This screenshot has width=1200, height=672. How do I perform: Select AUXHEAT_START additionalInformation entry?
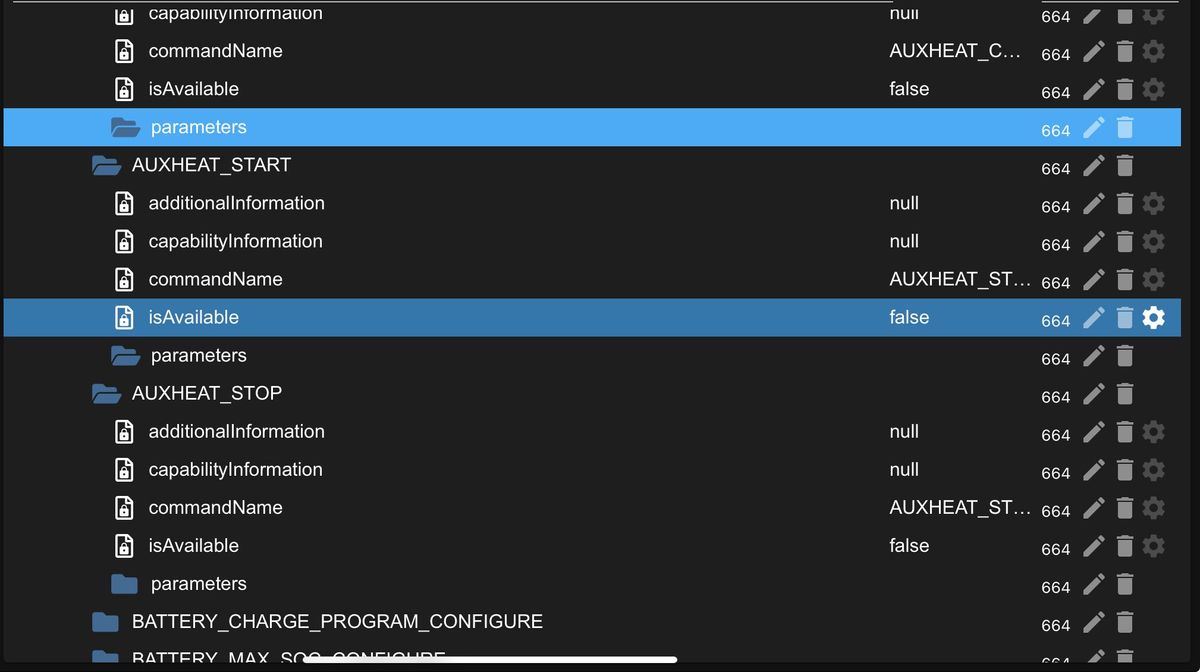tap(236, 204)
